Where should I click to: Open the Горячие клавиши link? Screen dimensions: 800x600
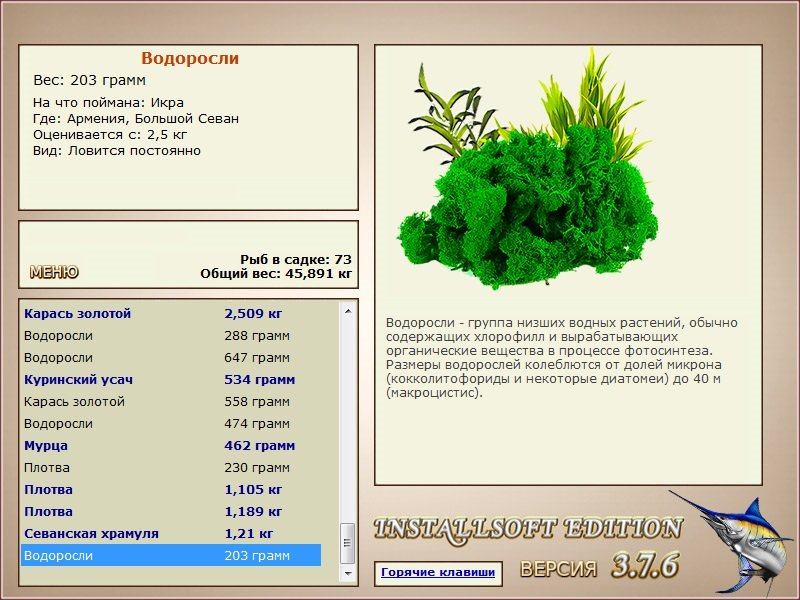pos(438,572)
